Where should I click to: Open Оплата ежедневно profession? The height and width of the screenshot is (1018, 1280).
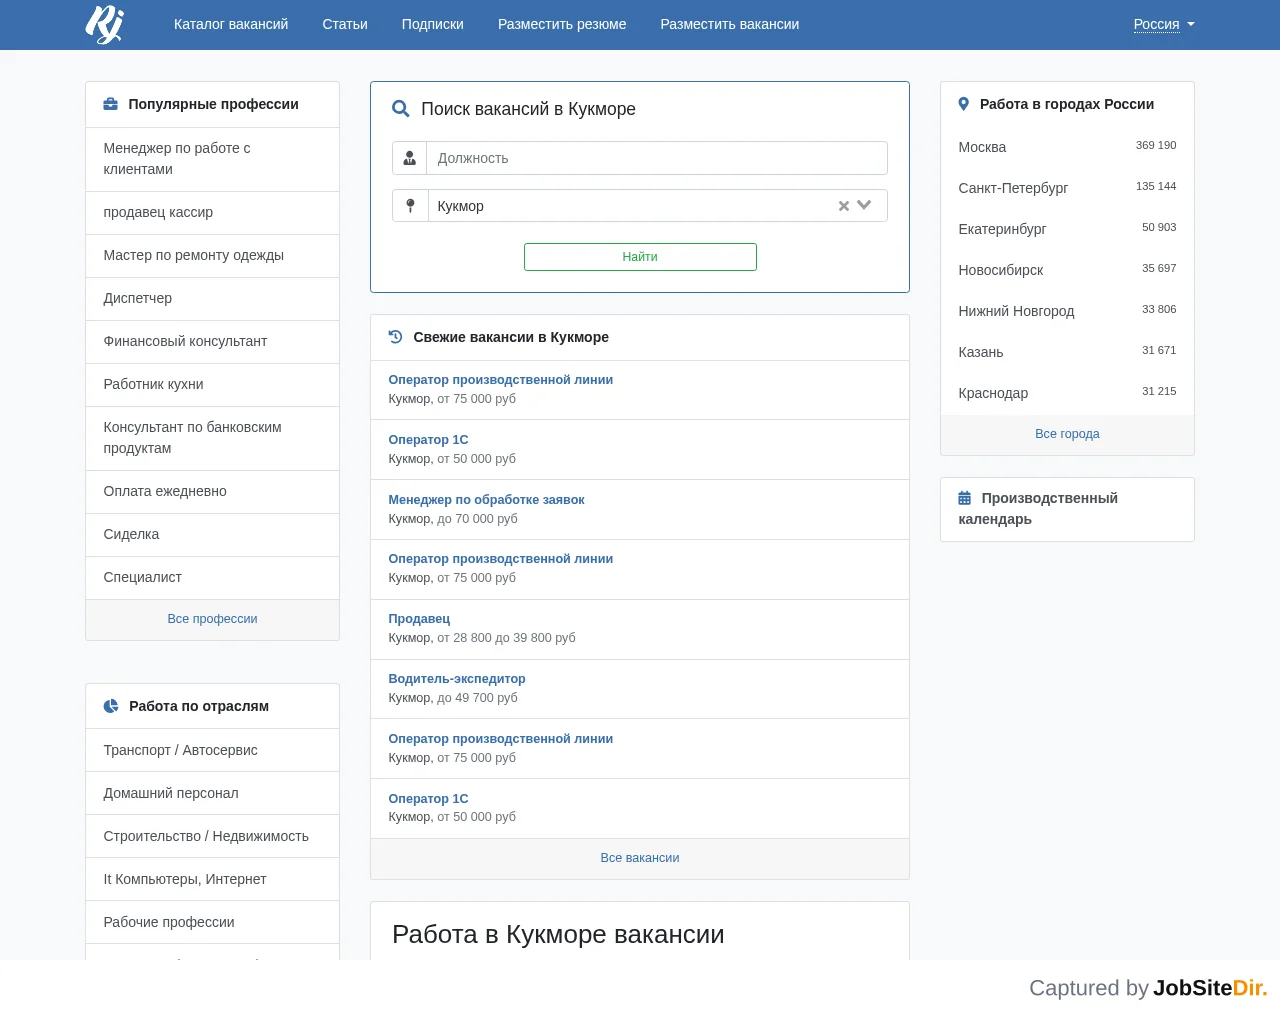tap(212, 491)
